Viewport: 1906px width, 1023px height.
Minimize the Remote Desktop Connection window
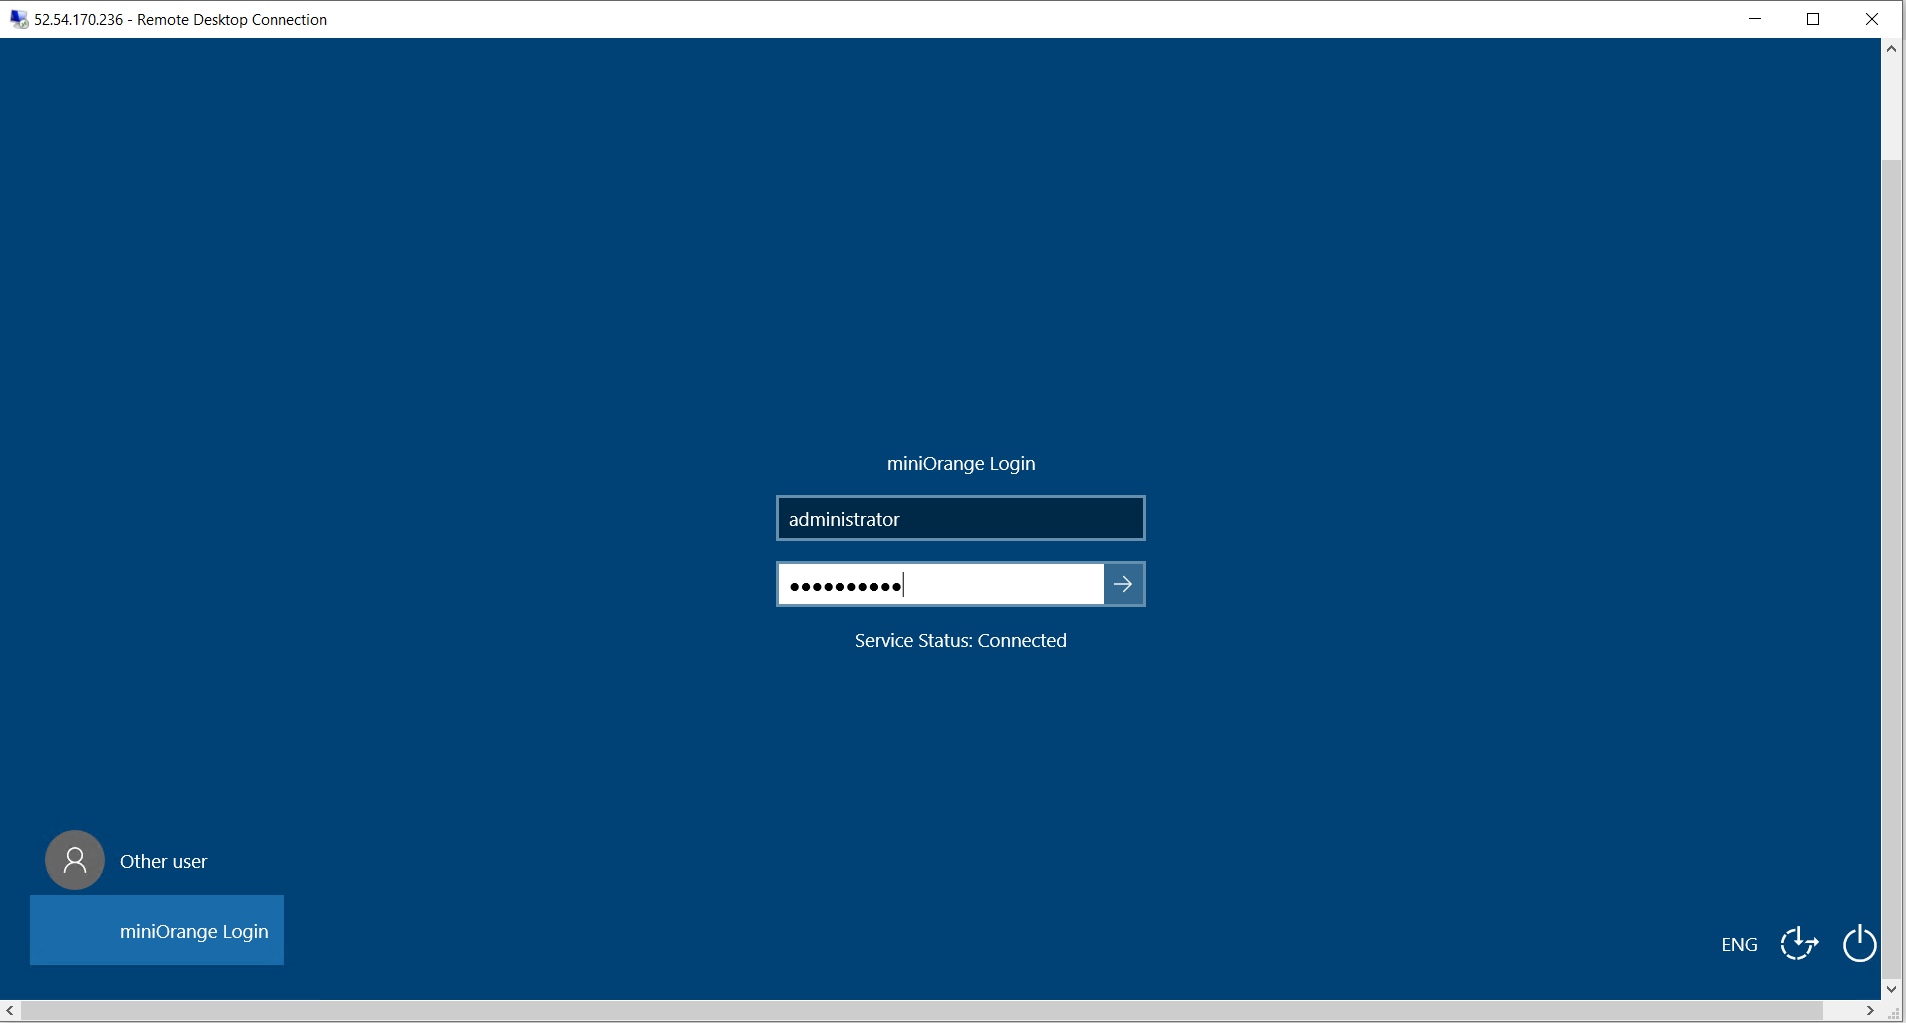click(x=1755, y=19)
